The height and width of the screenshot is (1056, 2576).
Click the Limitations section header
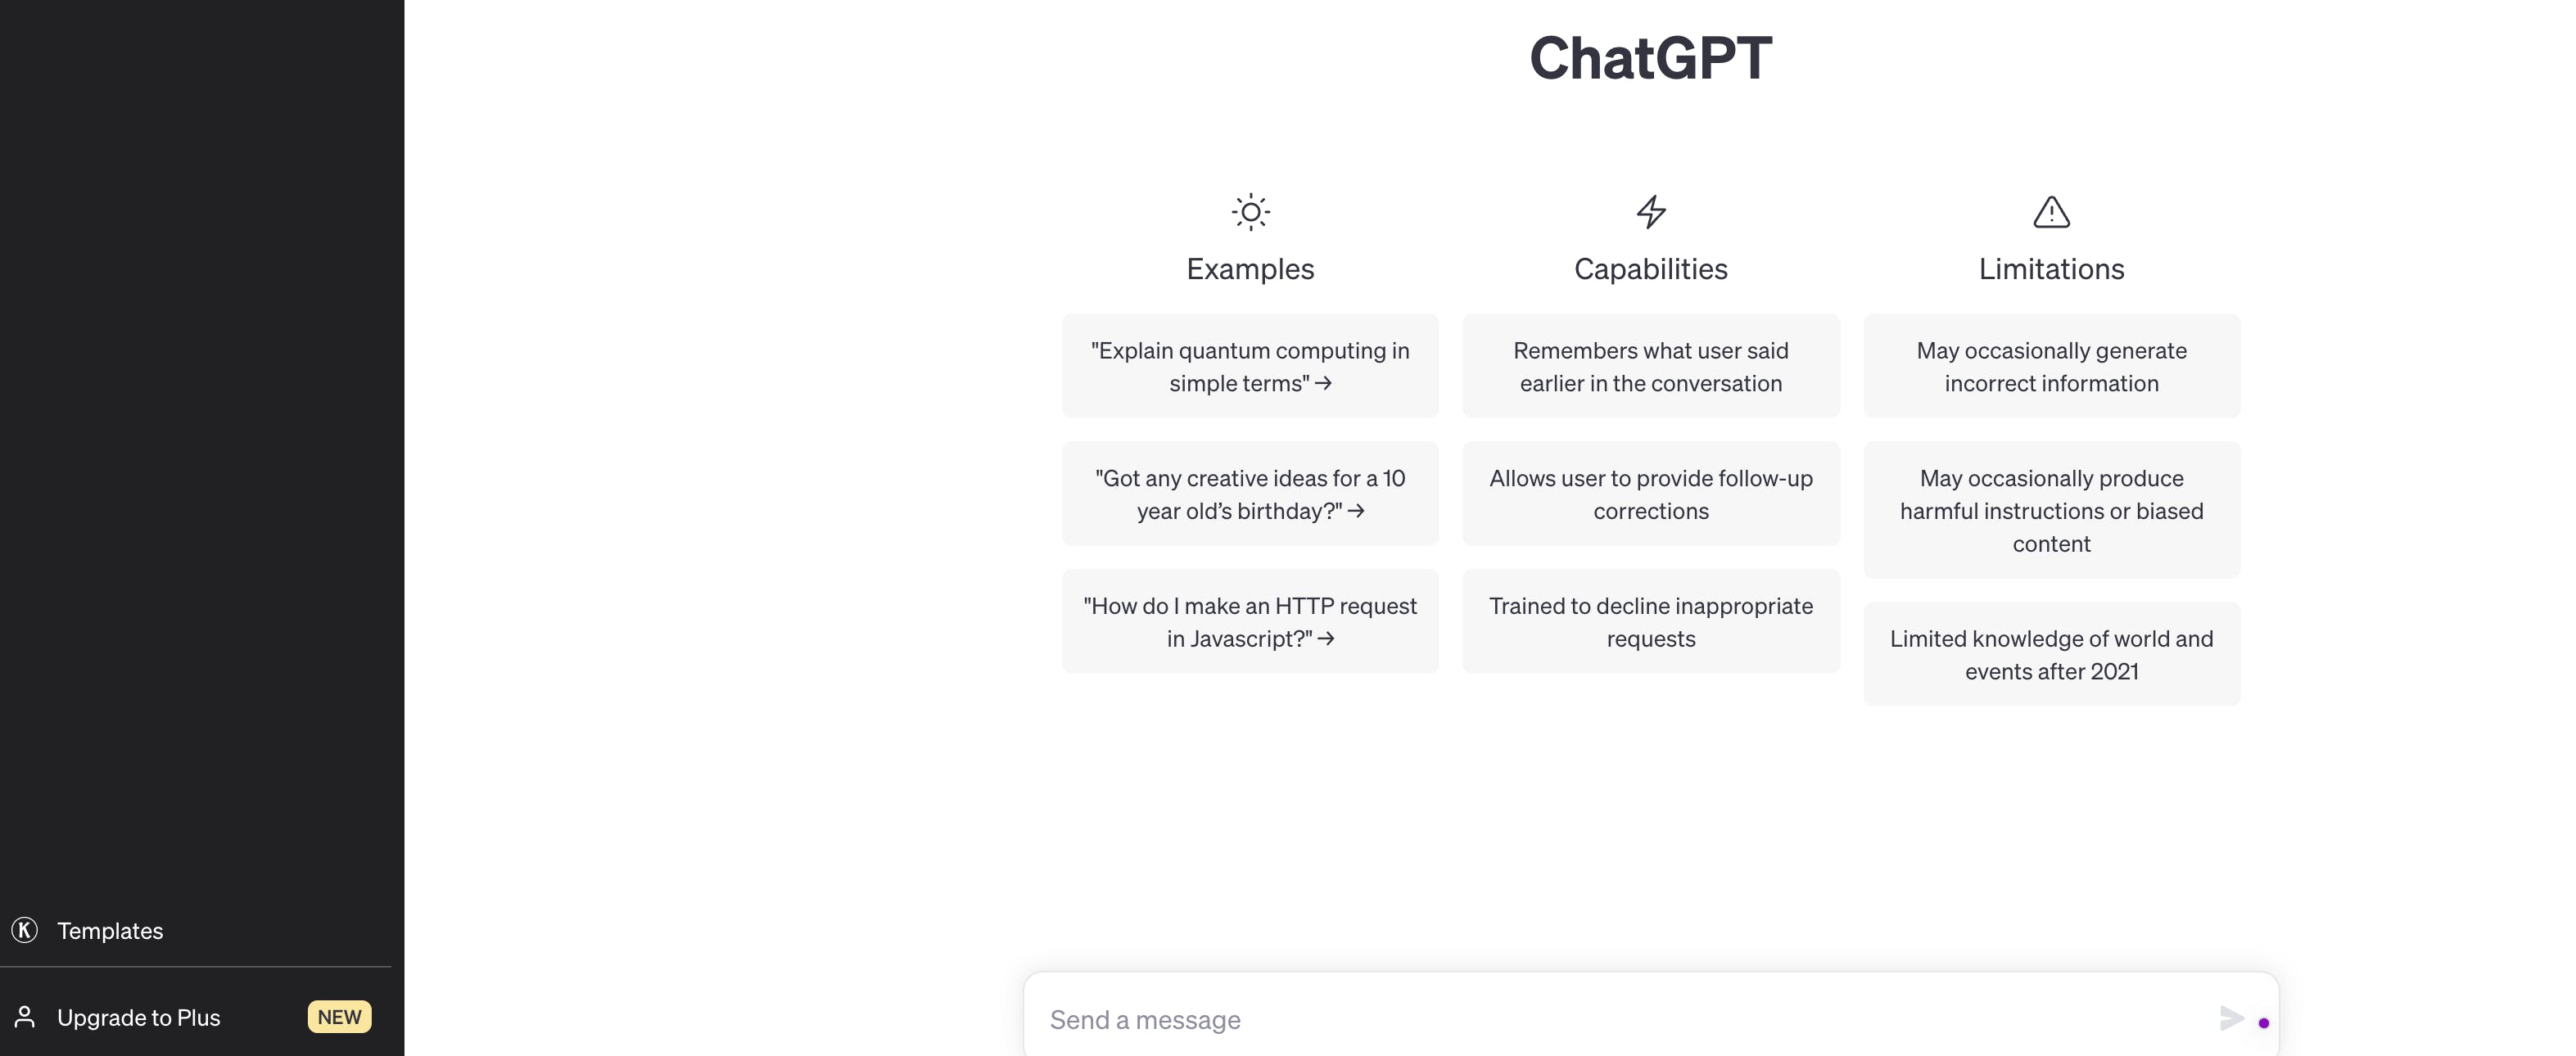pyautogui.click(x=2050, y=264)
